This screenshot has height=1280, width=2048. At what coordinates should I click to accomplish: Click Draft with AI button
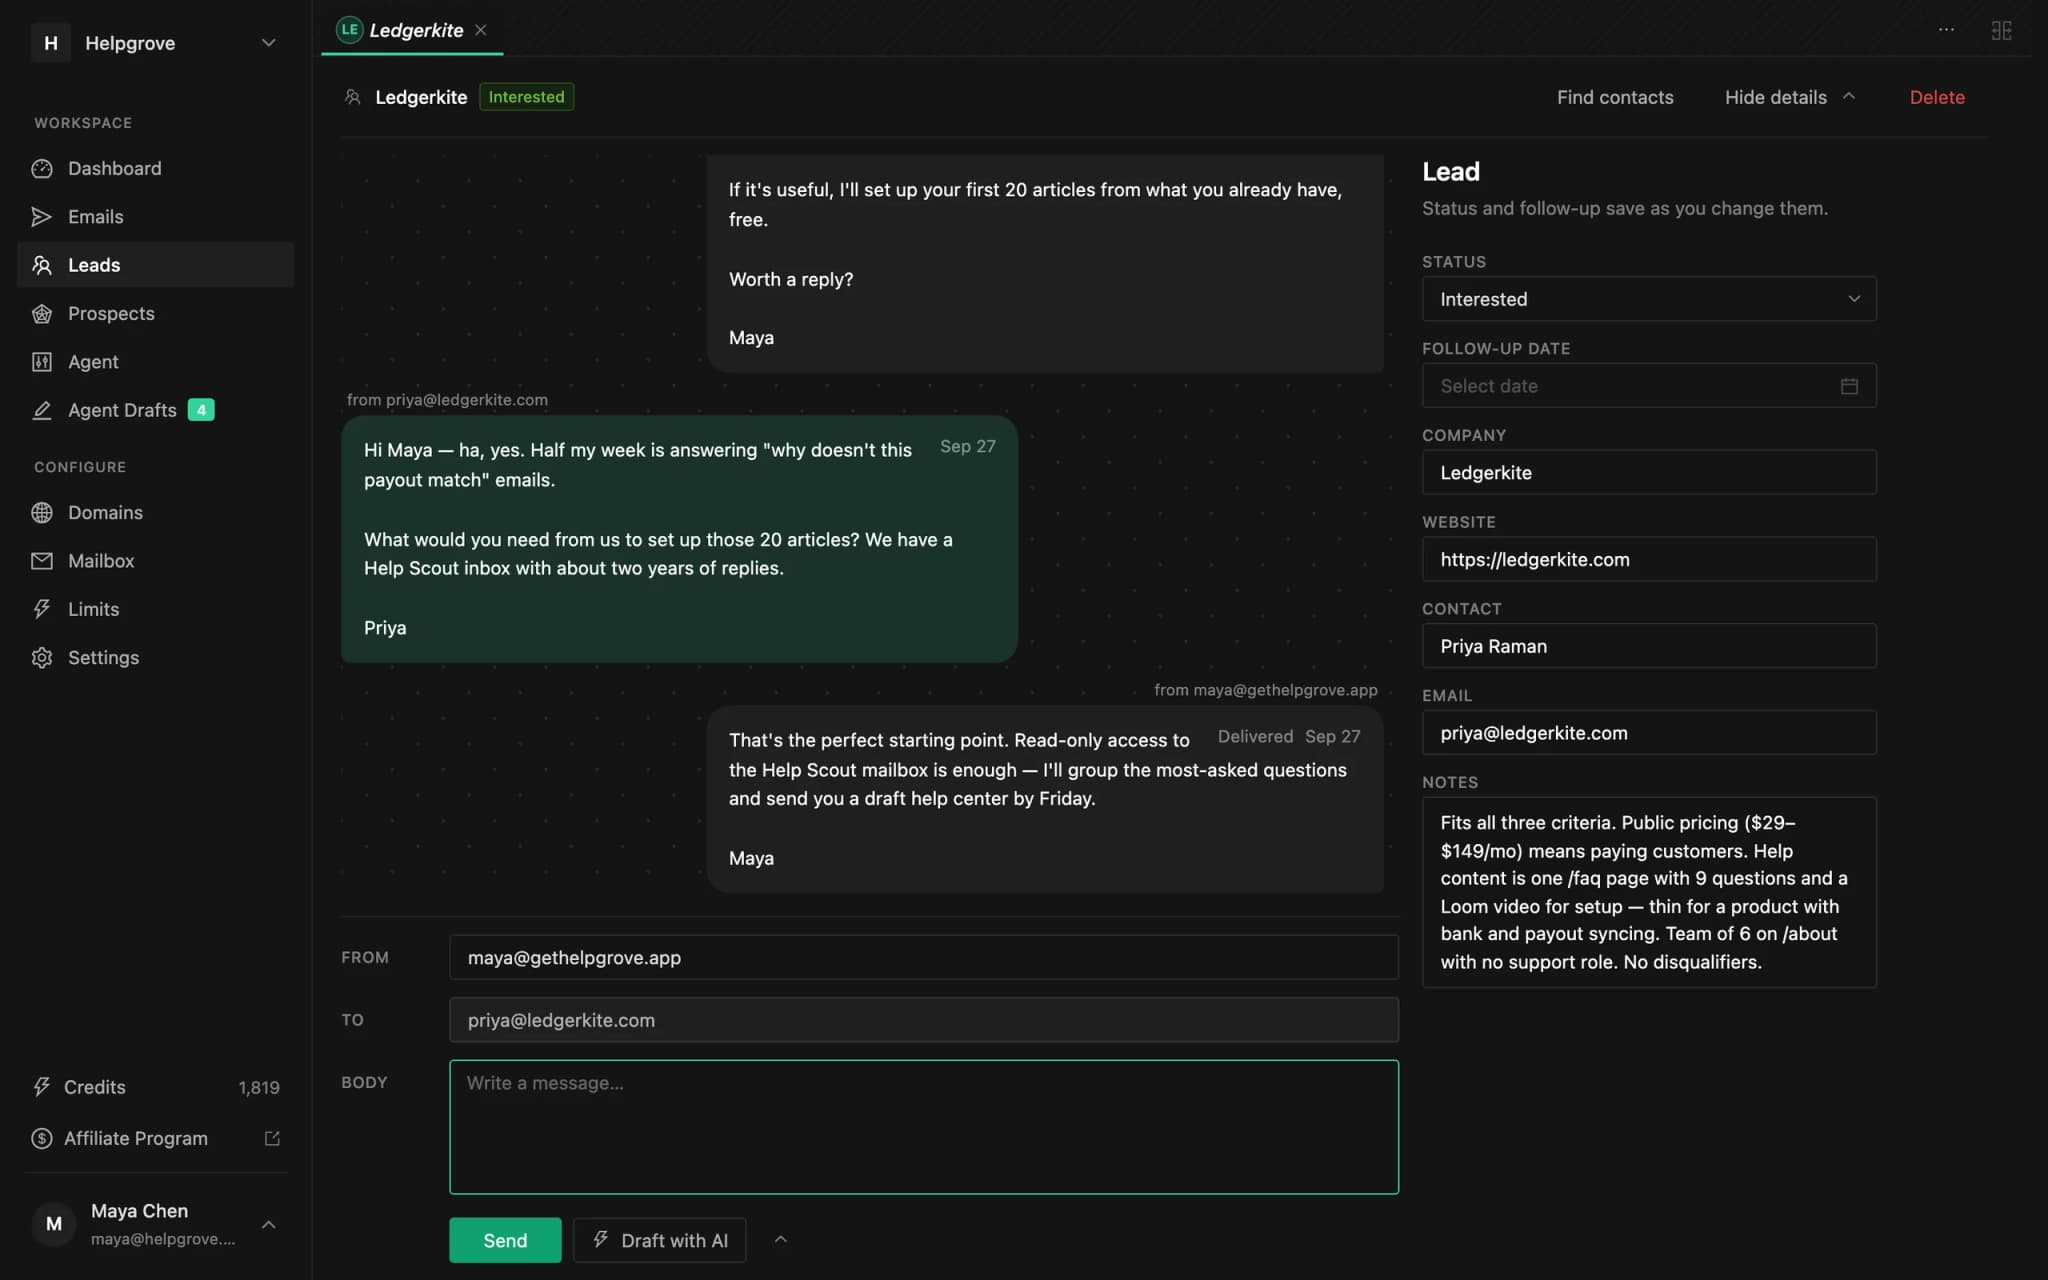tap(660, 1240)
